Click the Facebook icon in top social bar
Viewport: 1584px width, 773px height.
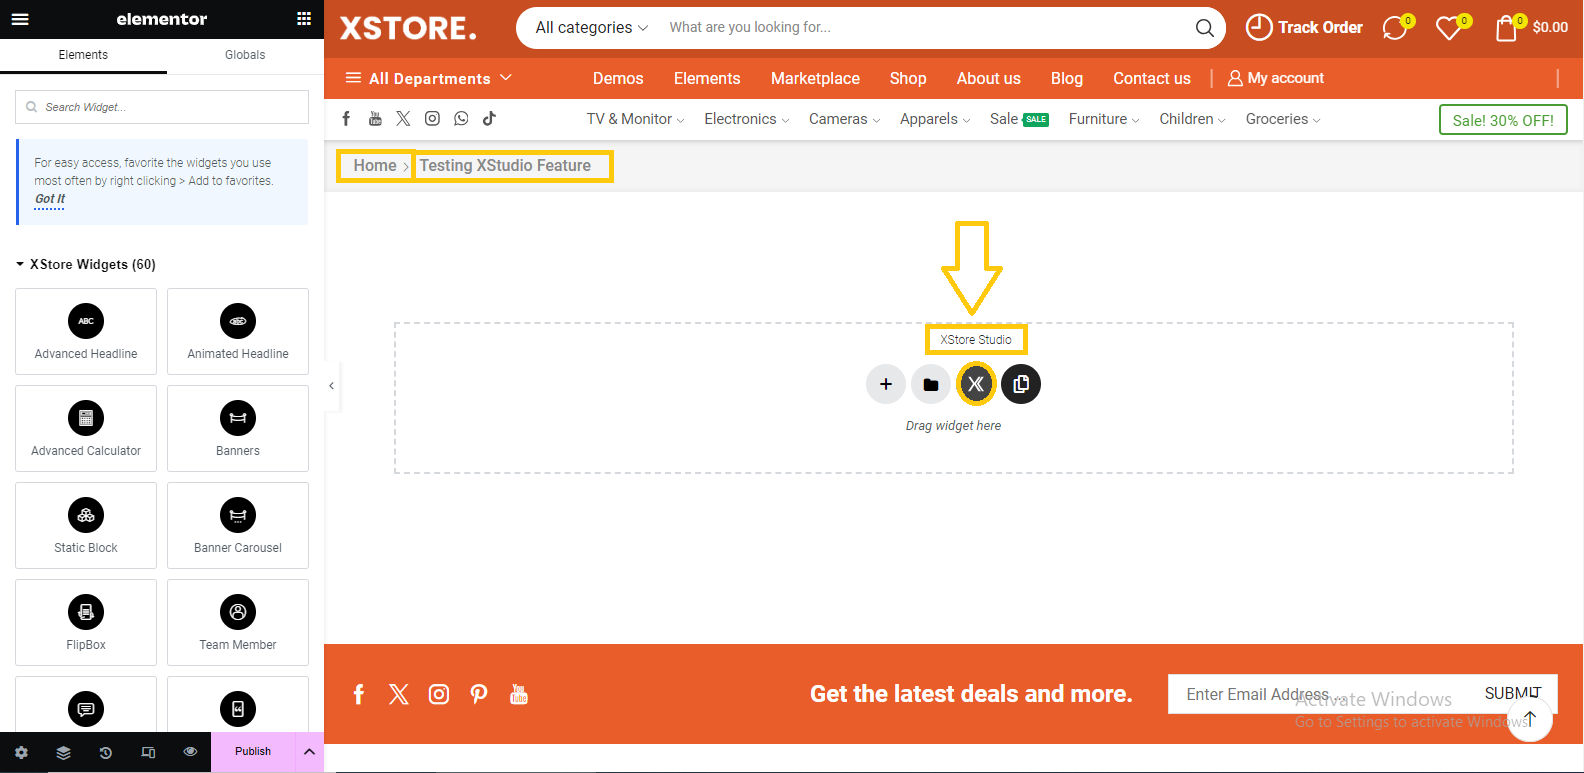(346, 118)
